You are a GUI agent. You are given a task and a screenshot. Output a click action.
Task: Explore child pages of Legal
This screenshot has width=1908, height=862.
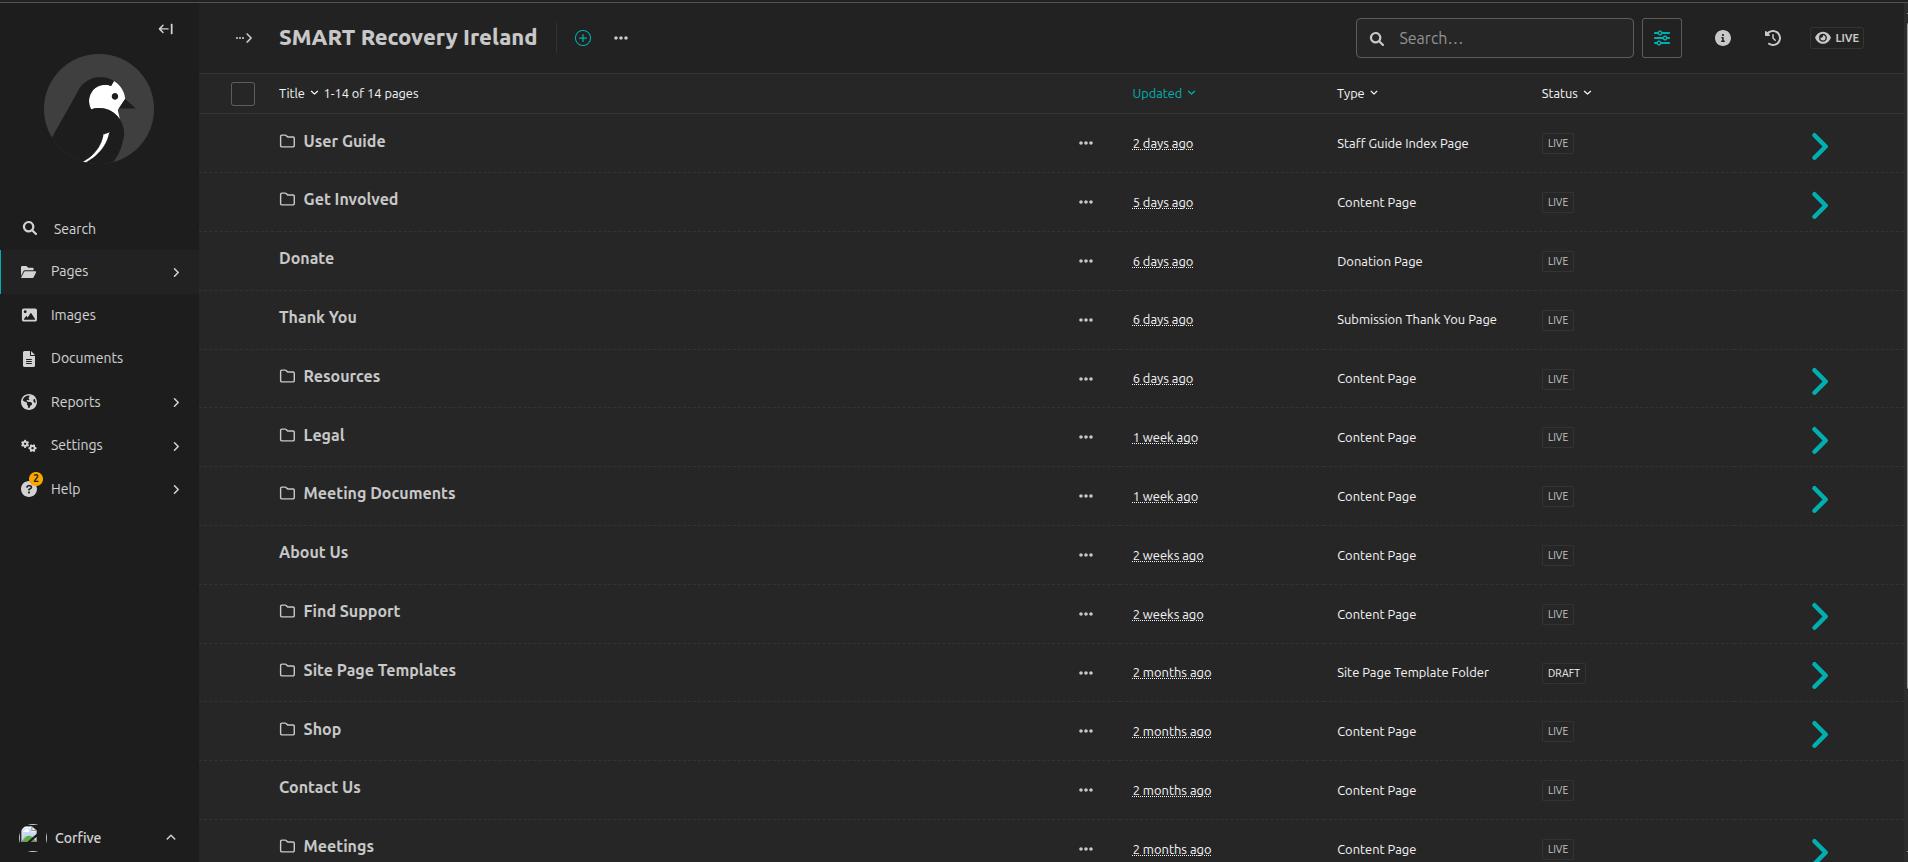(x=1819, y=440)
